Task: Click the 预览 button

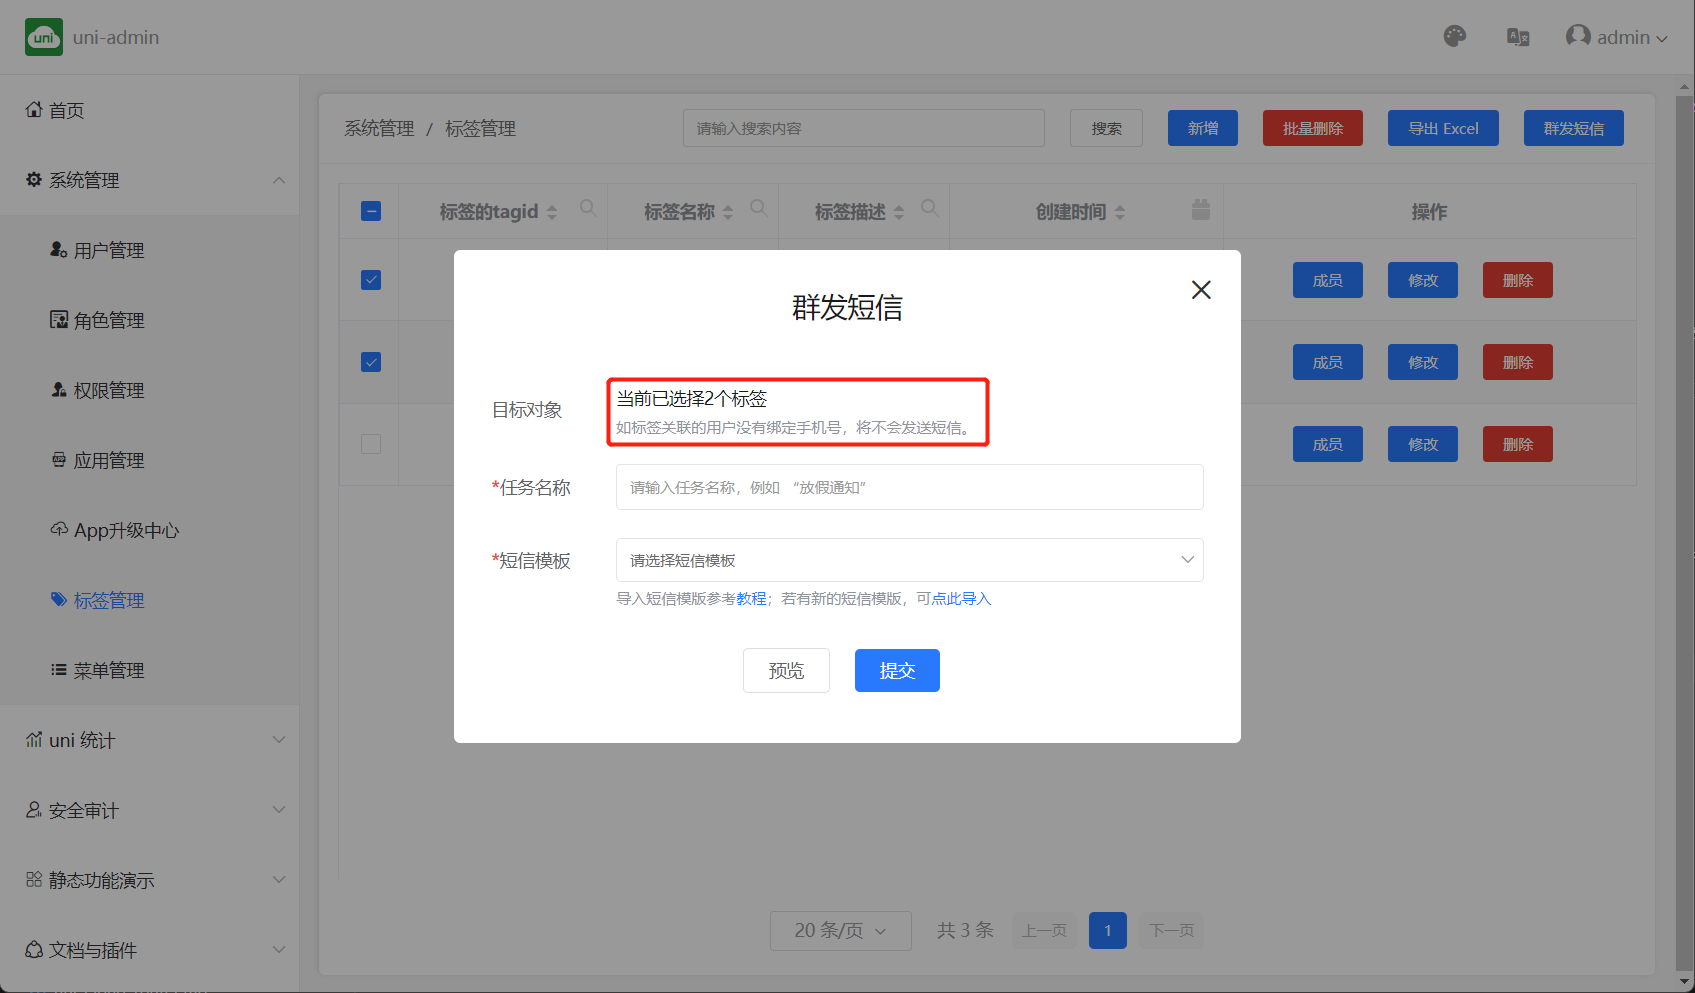Action: 786,671
